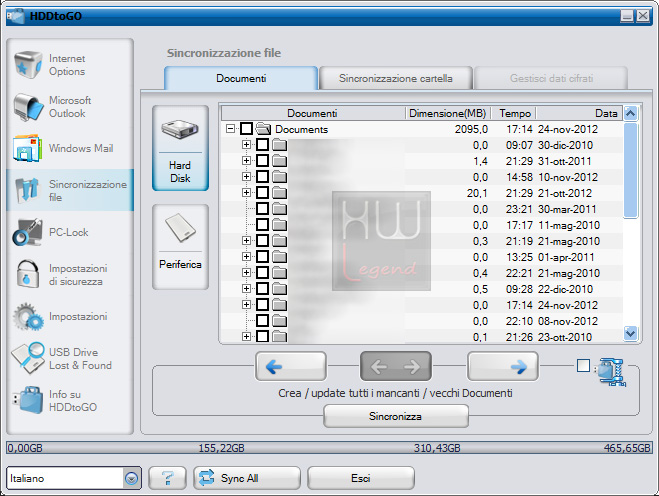The image size is (659, 496).
Task: Switch to Sincronizzazione cartella tab
Action: [395, 78]
